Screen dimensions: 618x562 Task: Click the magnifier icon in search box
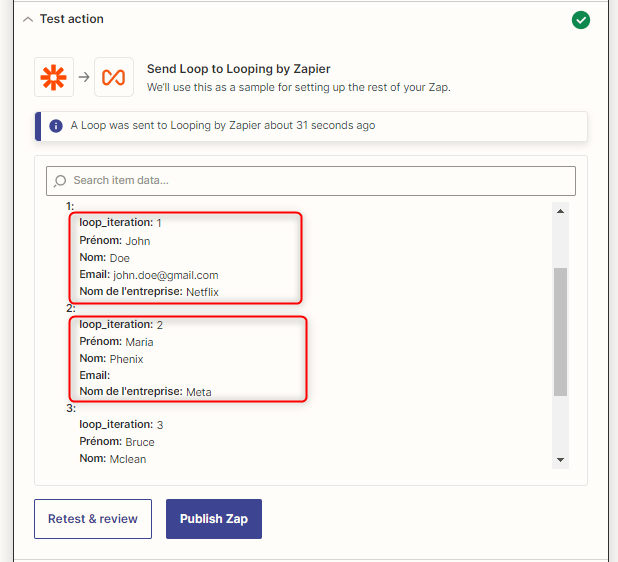pyautogui.click(x=60, y=181)
